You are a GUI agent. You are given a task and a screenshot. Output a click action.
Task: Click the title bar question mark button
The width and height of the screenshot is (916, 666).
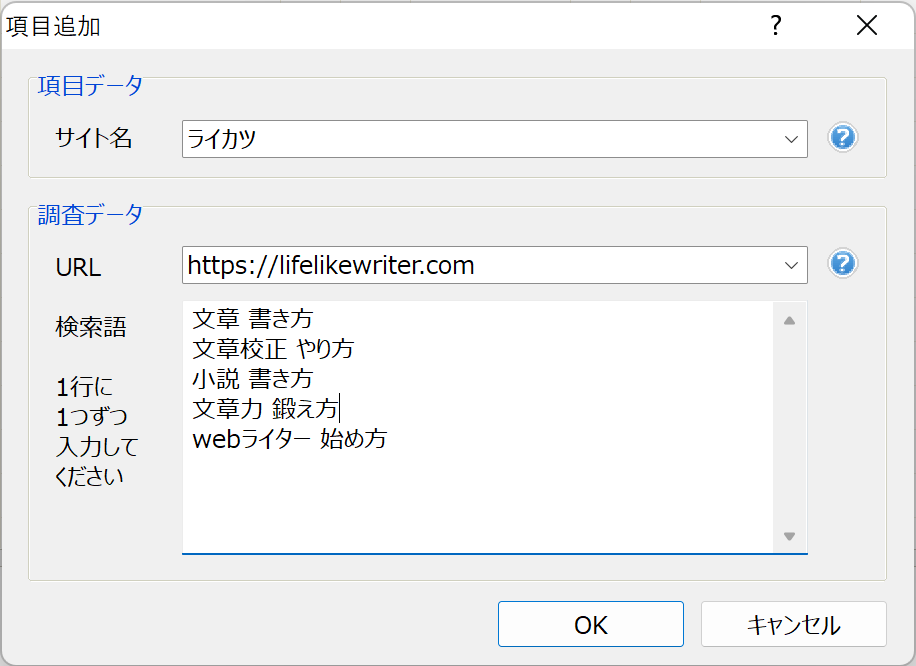tap(775, 26)
